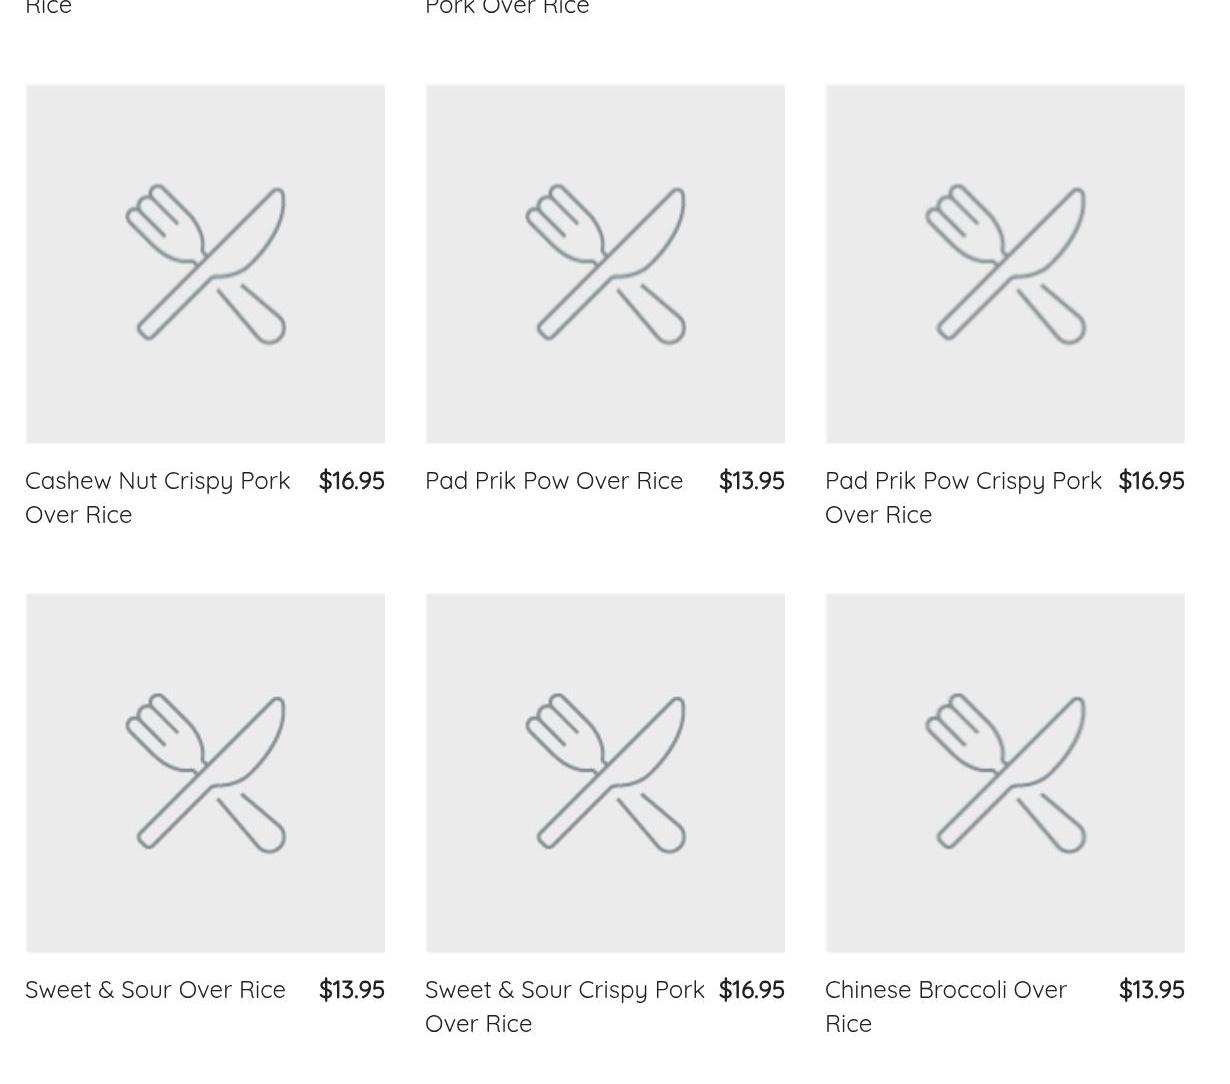
Task: Click $13.95 price for Chinese Broccoli Over Rice
Action: [1151, 990]
